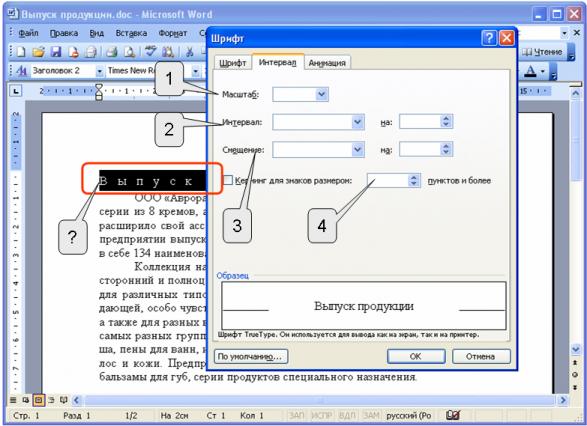Image resolution: width=587 pixels, height=426 pixels.
Task: Select the Интервал tab
Action: pyautogui.click(x=277, y=62)
